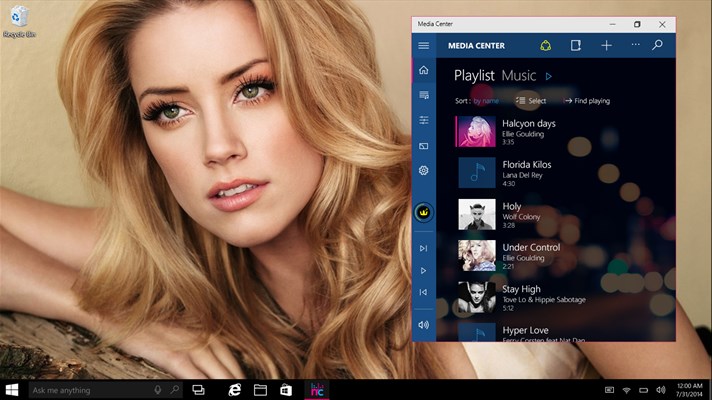Click the green recycle-style icon in header
This screenshot has width=712, height=400.
tap(545, 45)
